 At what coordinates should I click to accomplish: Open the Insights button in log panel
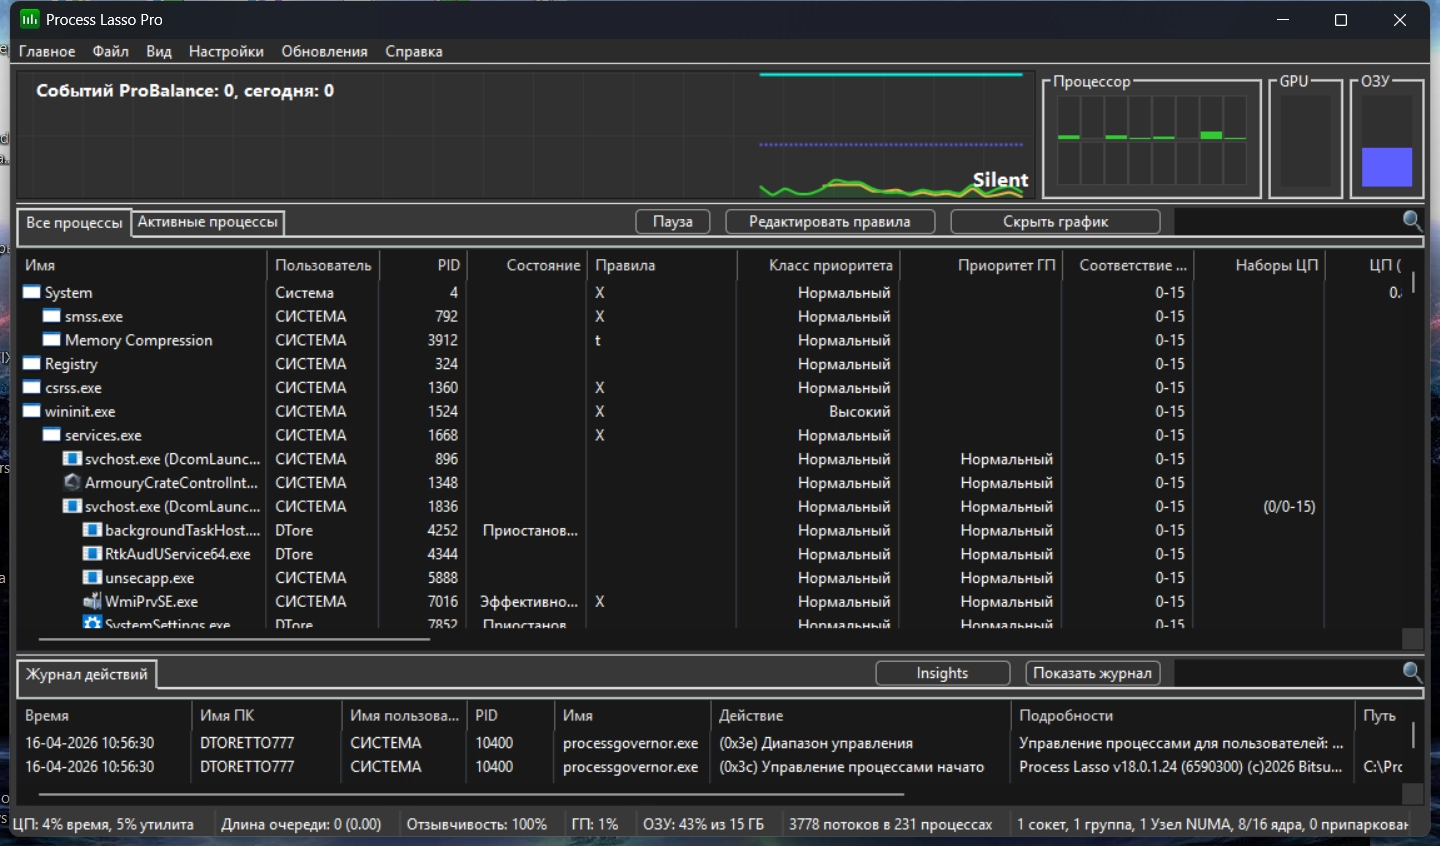(942, 674)
